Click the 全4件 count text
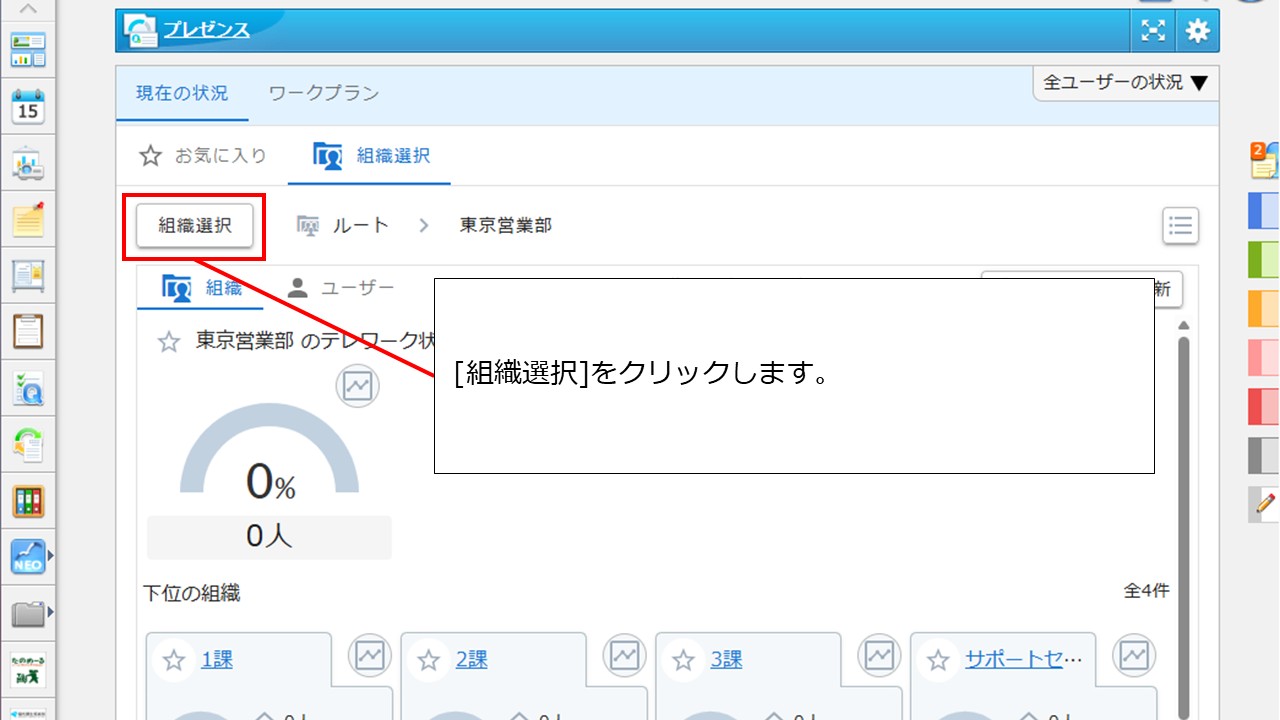 [x=1146, y=591]
